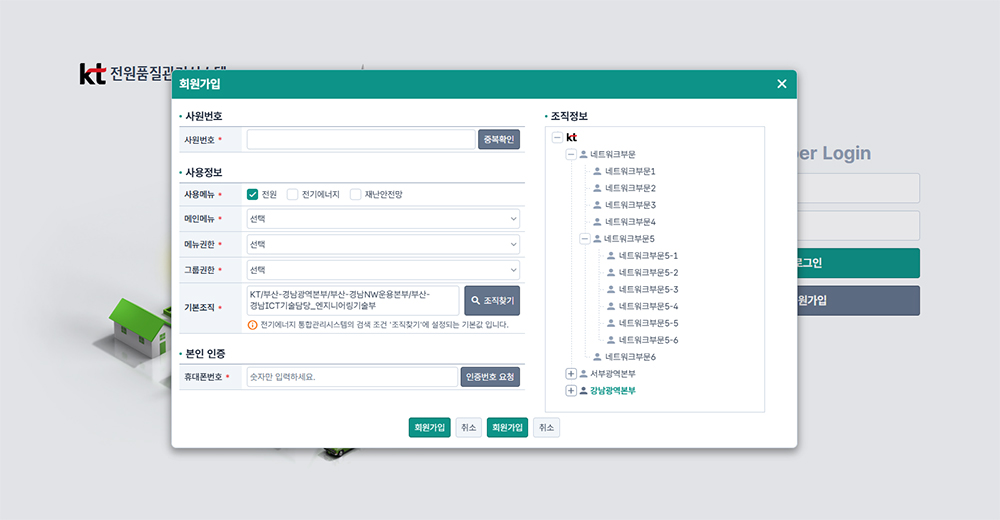Select 네트워크부문5-4 in the organization tree
1000x520 pixels.
point(648,306)
